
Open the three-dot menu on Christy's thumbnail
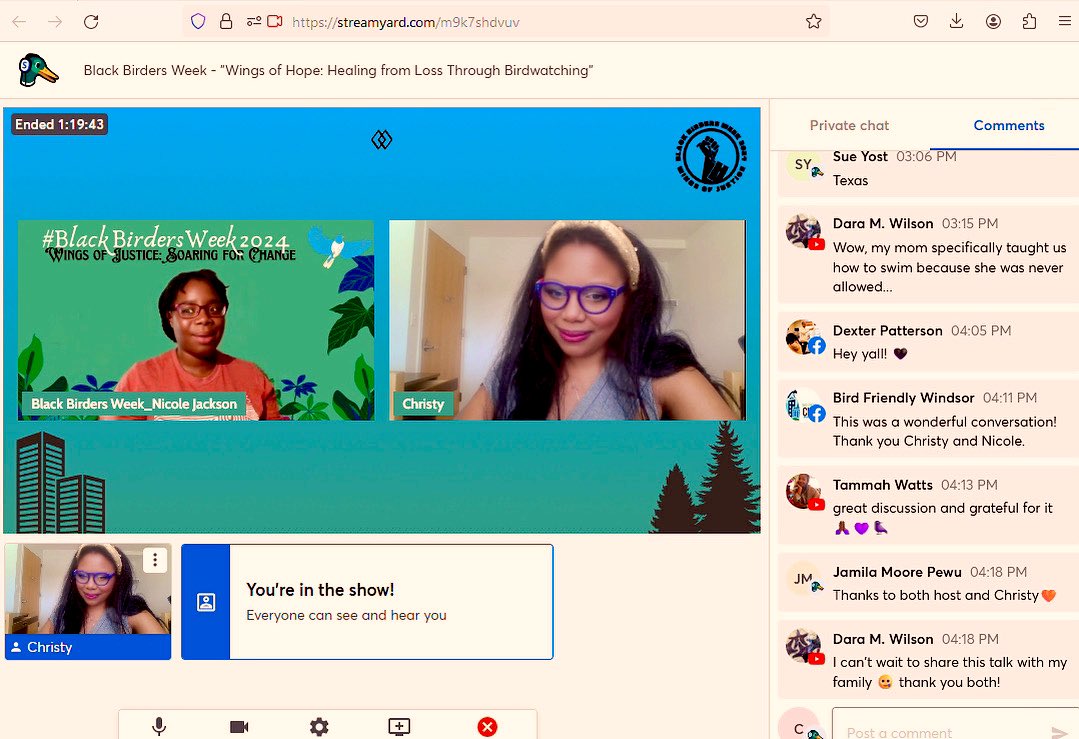[x=155, y=560]
